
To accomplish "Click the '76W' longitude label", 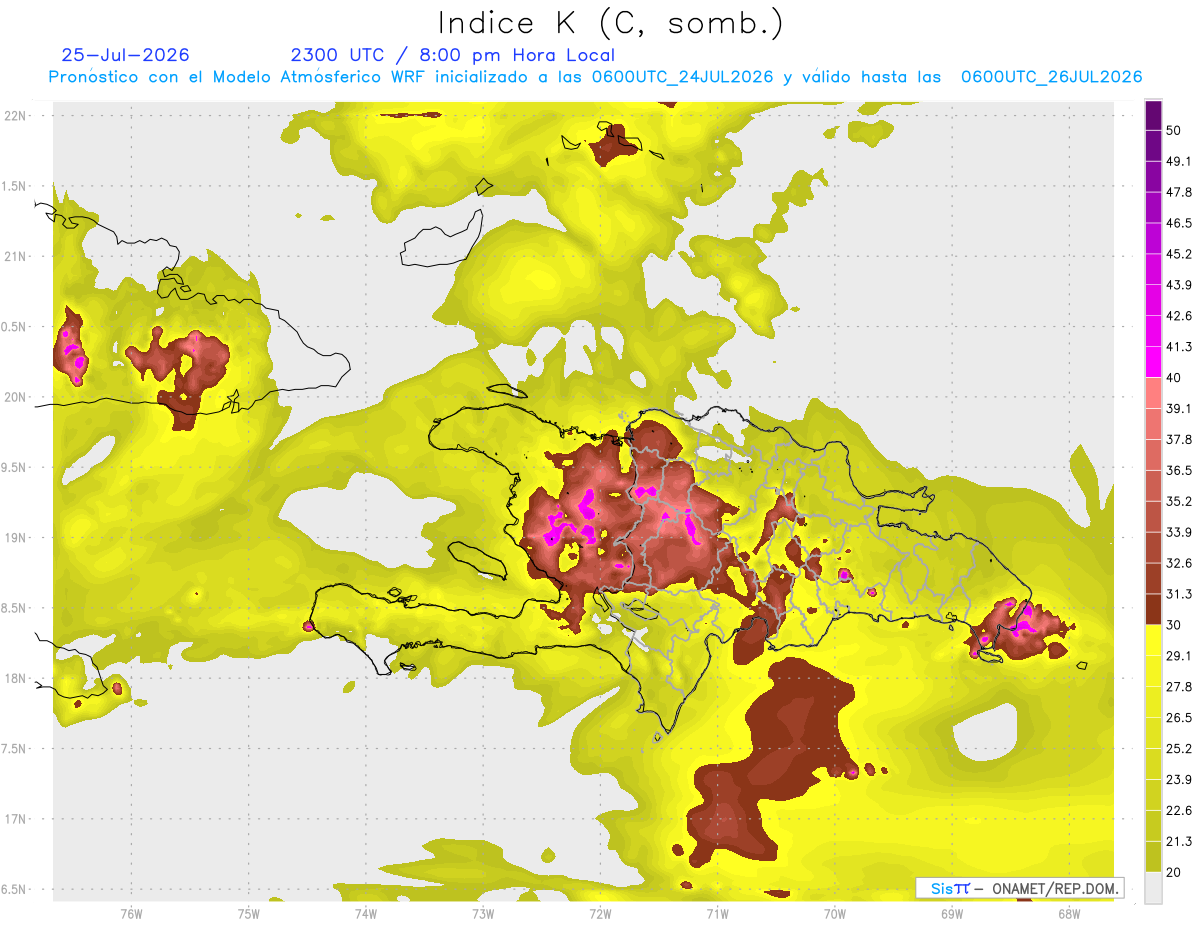I will [x=131, y=913].
